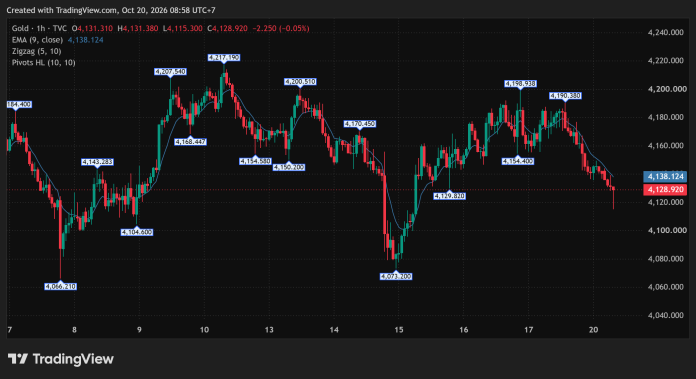Click the open value O4,131.310
696x379 pixels.
(x=92, y=28)
